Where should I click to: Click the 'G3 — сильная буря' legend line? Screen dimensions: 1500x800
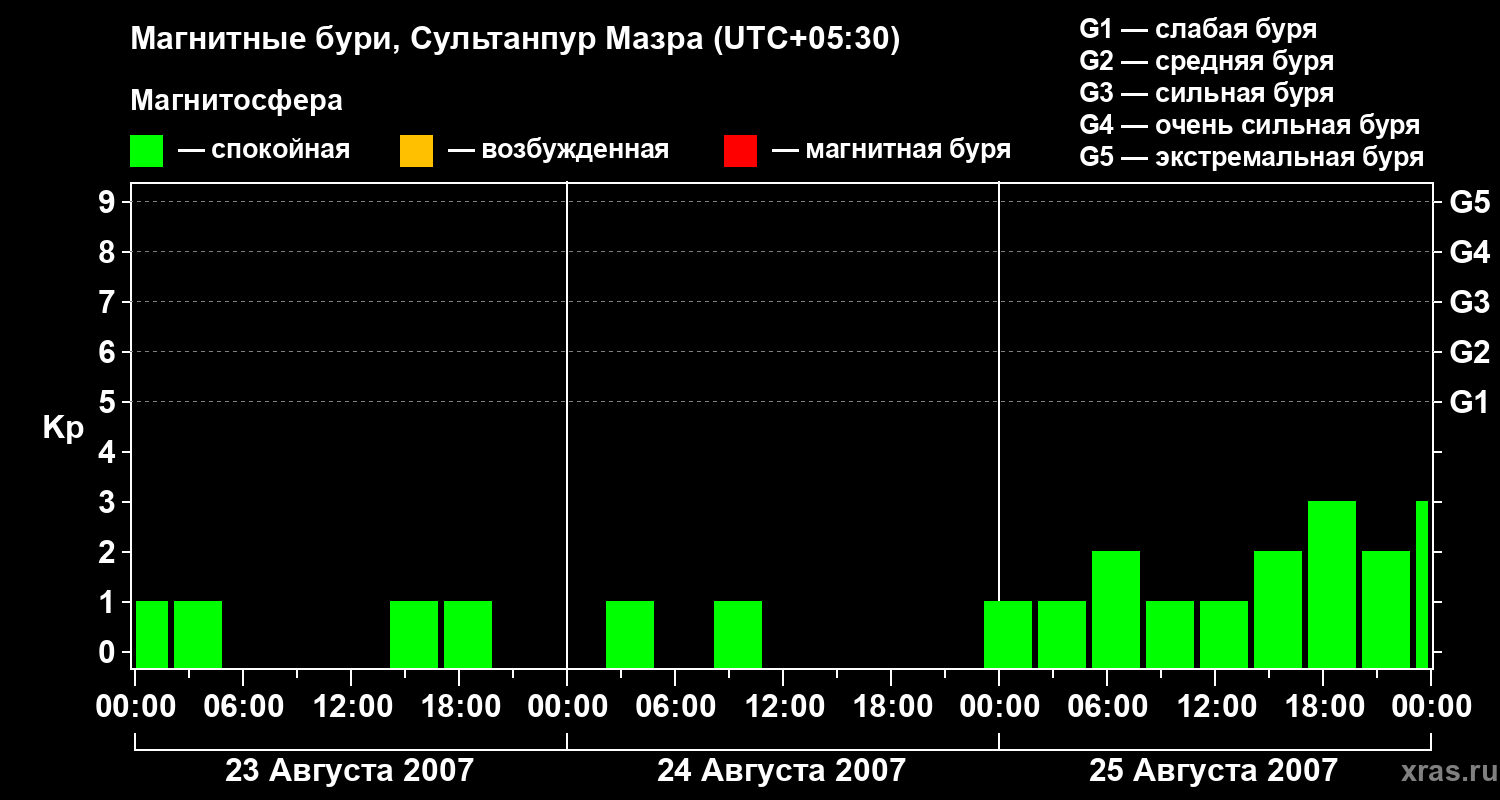[1206, 93]
